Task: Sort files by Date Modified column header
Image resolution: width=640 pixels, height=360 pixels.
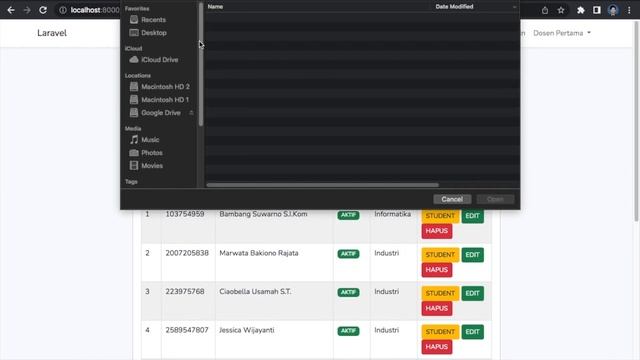Action: click(454, 7)
